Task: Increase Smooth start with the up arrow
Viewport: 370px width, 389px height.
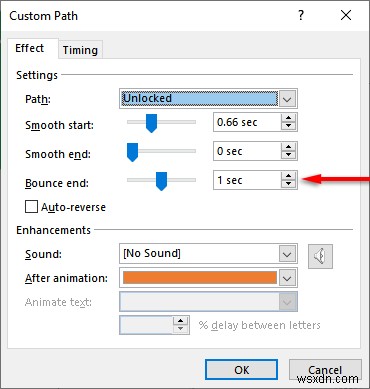Action: [x=288, y=118]
